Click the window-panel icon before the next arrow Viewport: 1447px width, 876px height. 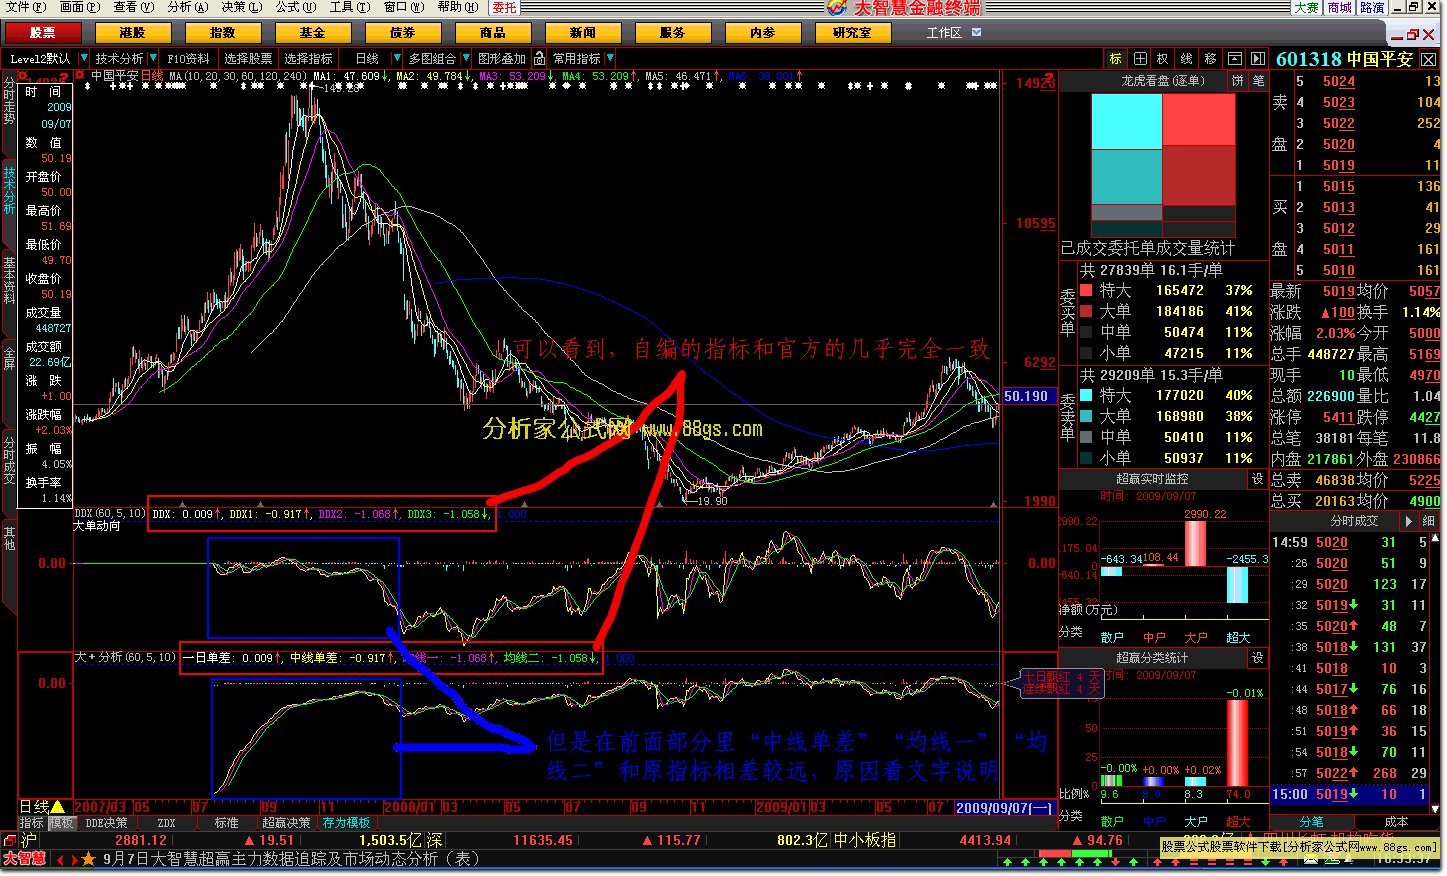[x=1235, y=59]
